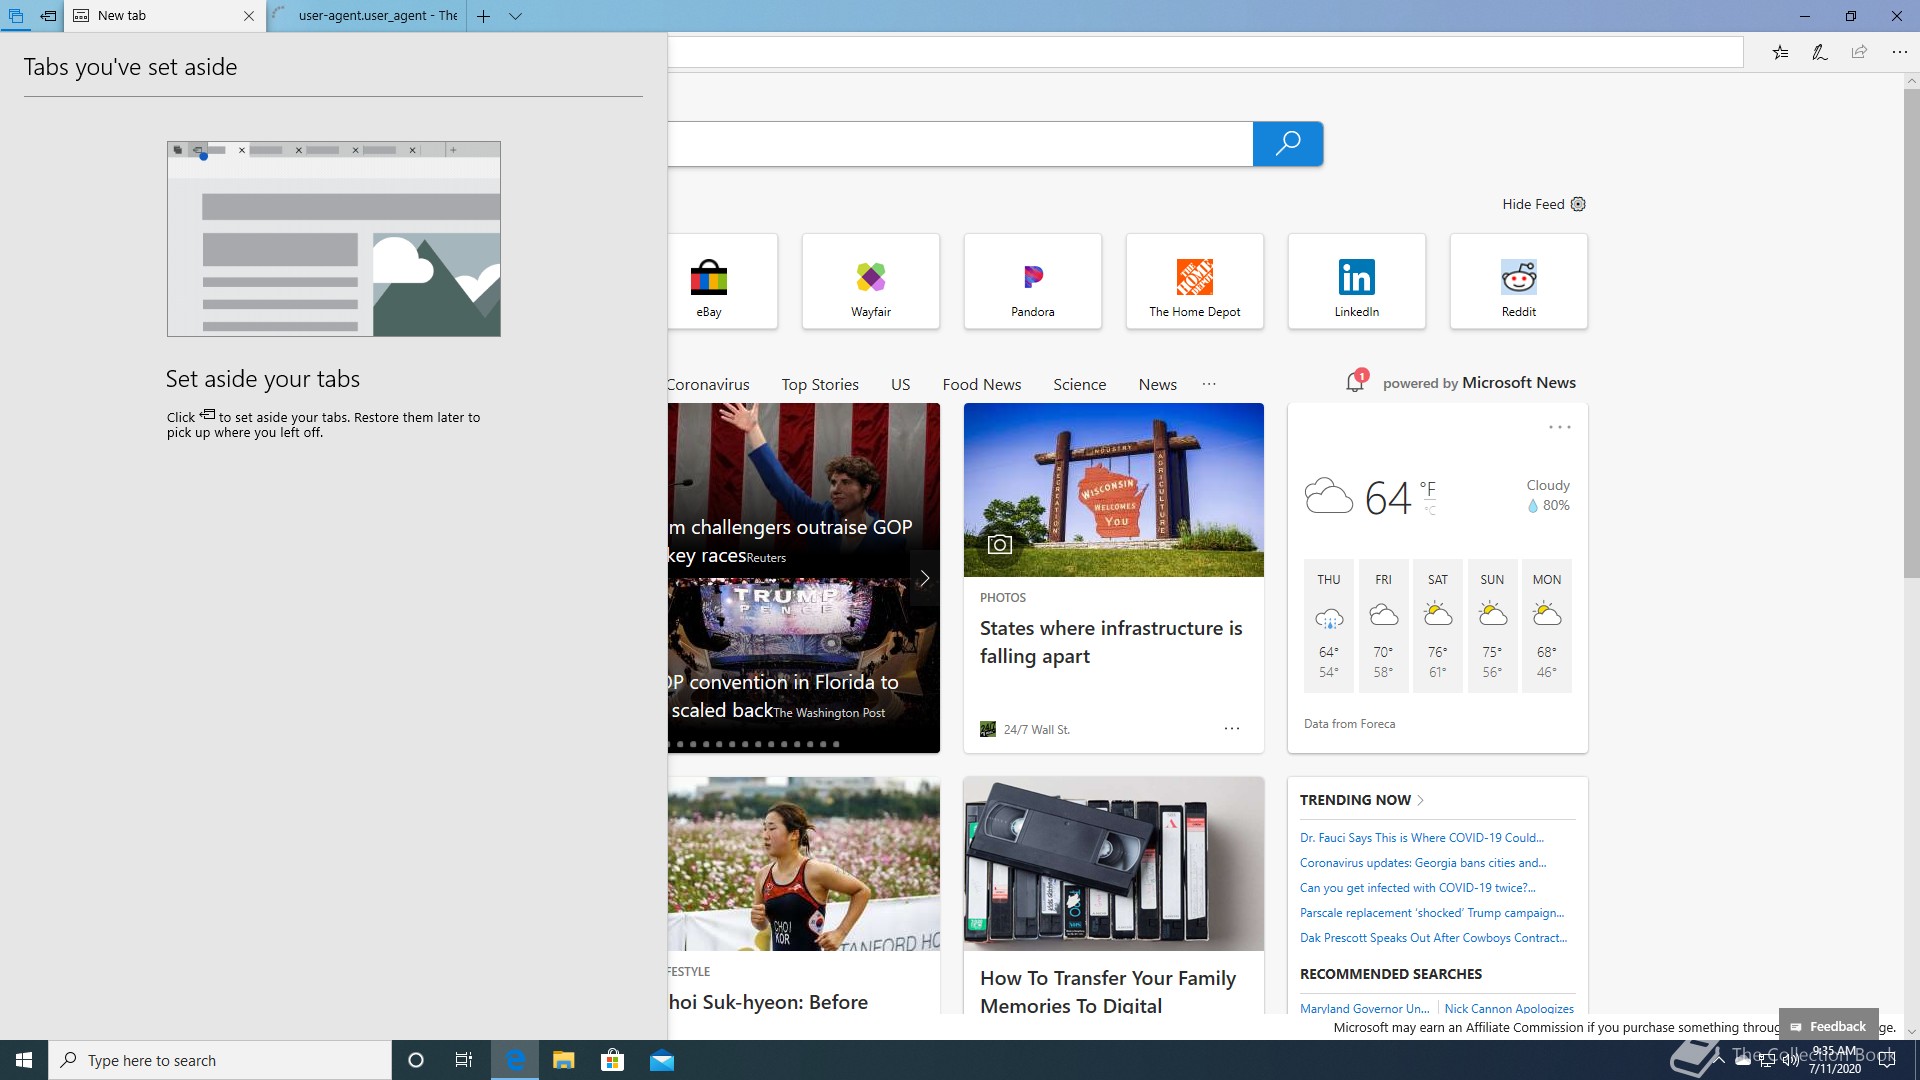1920x1080 pixels.
Task: Open How To Transfer Family Memories article
Action: tap(1108, 991)
